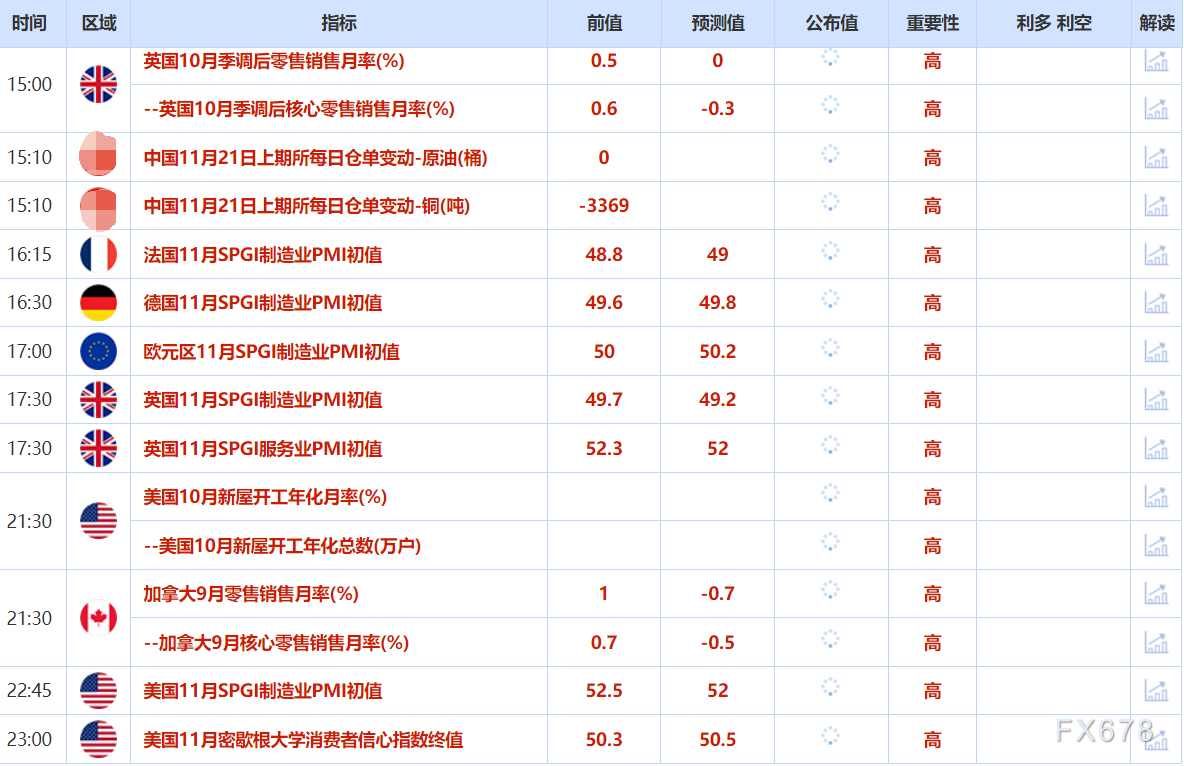Click the French flag icon for France PMI row
The width and height of the screenshot is (1184, 766).
click(x=98, y=254)
